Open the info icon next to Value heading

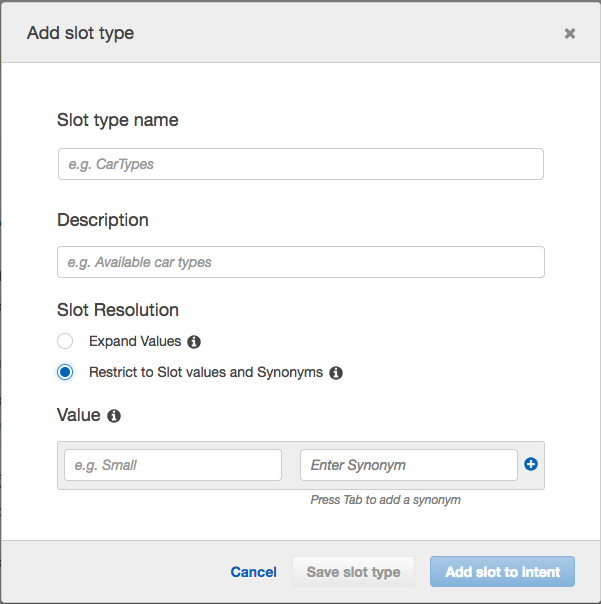coord(114,415)
